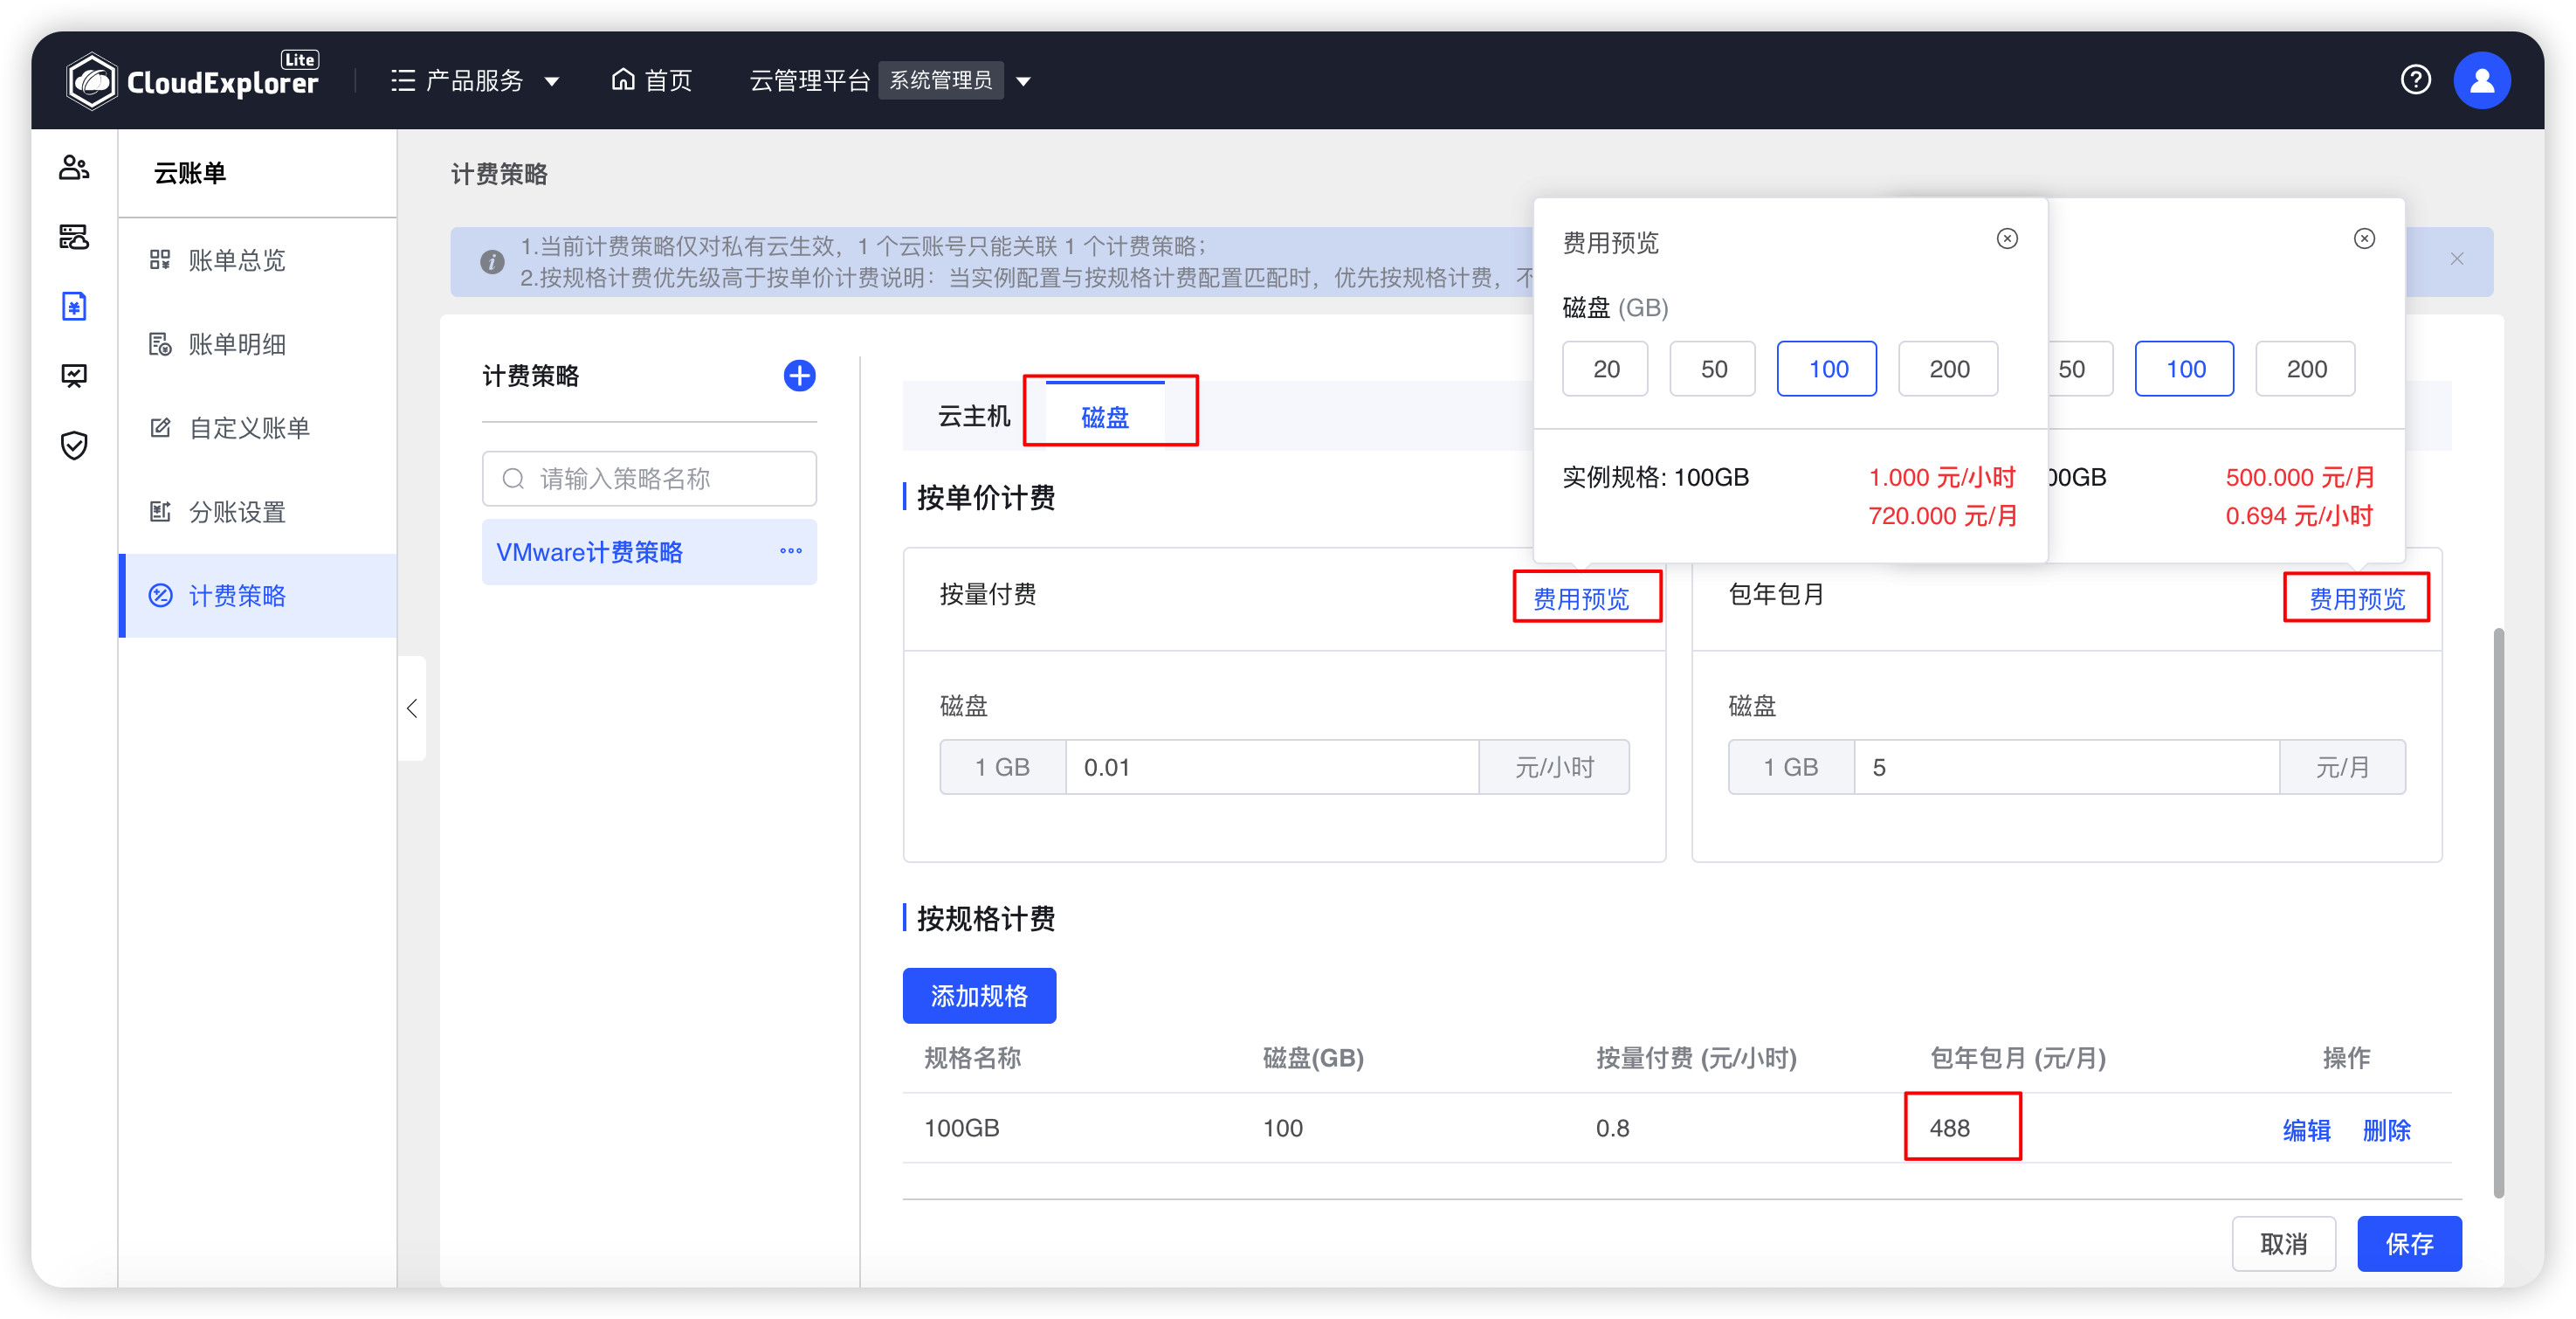
Task: Select 20 GB in front preview popup
Action: coord(1605,369)
